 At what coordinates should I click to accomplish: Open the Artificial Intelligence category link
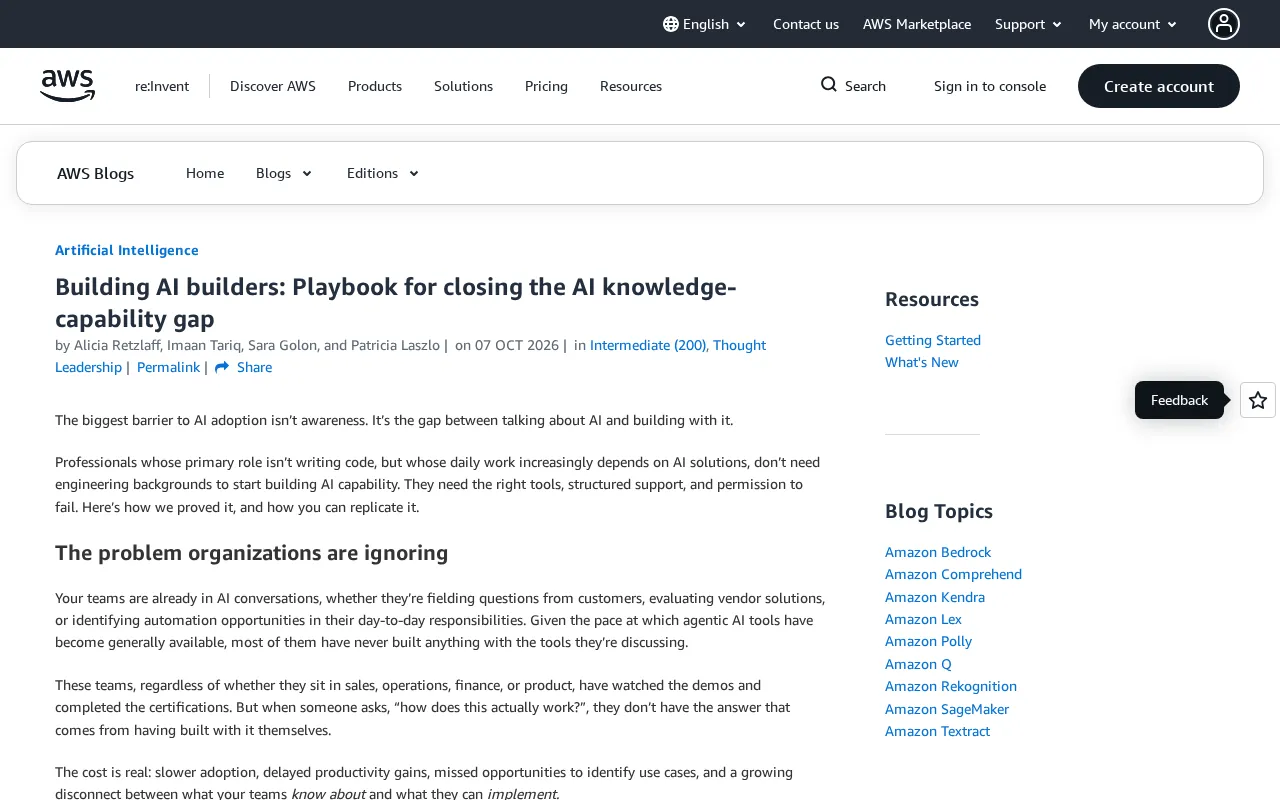point(127,250)
